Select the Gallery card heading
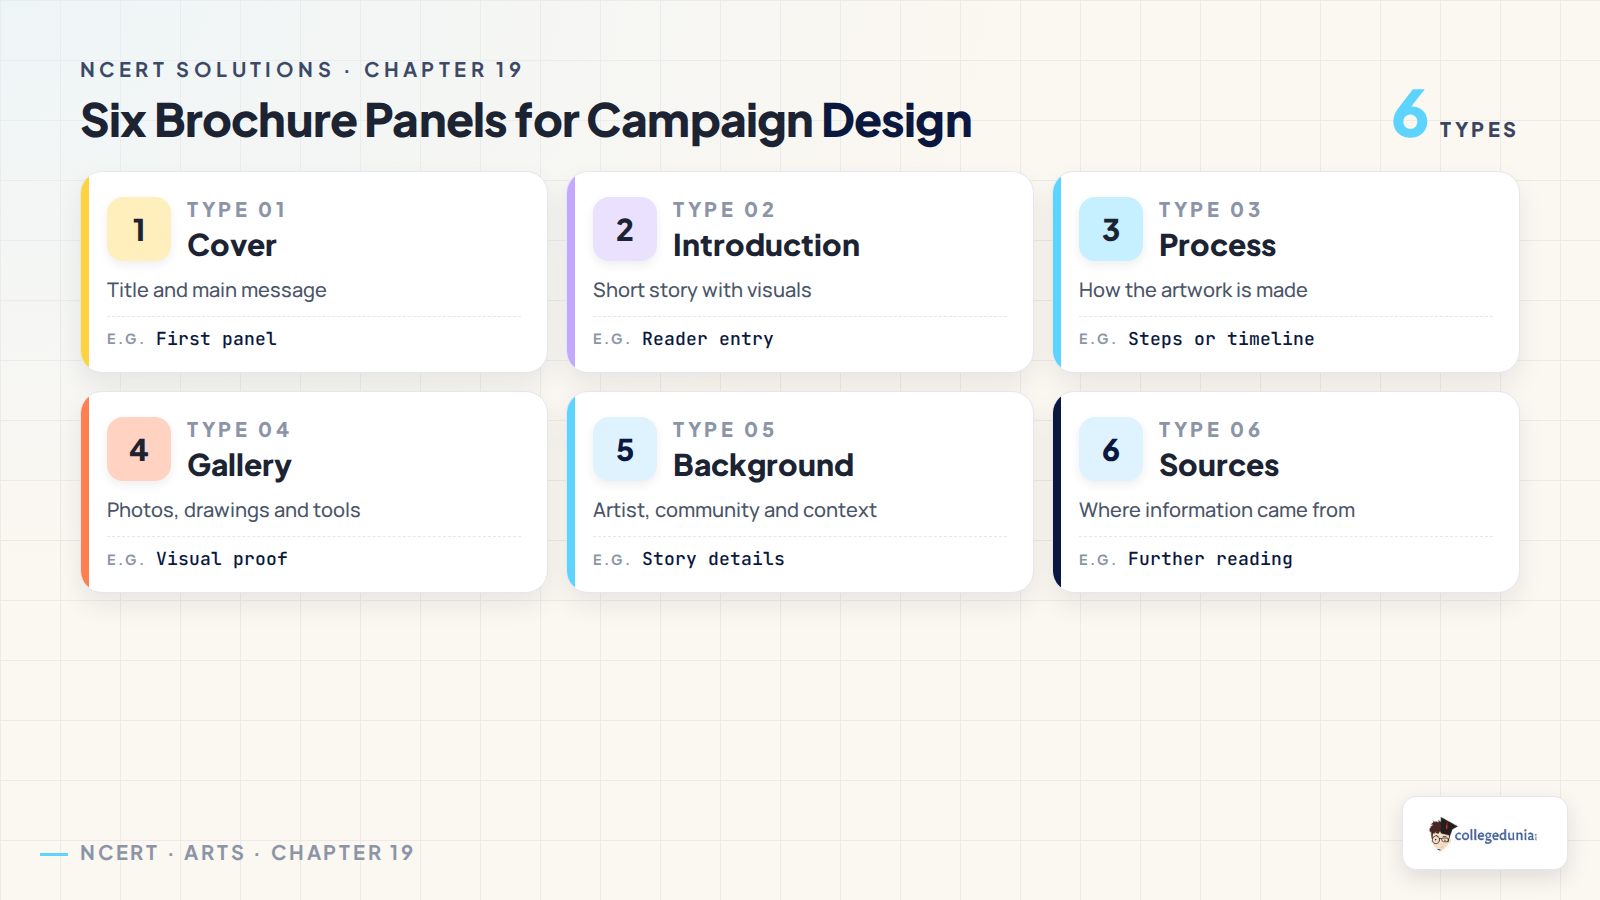Screen dimensions: 1600x900 (239, 466)
